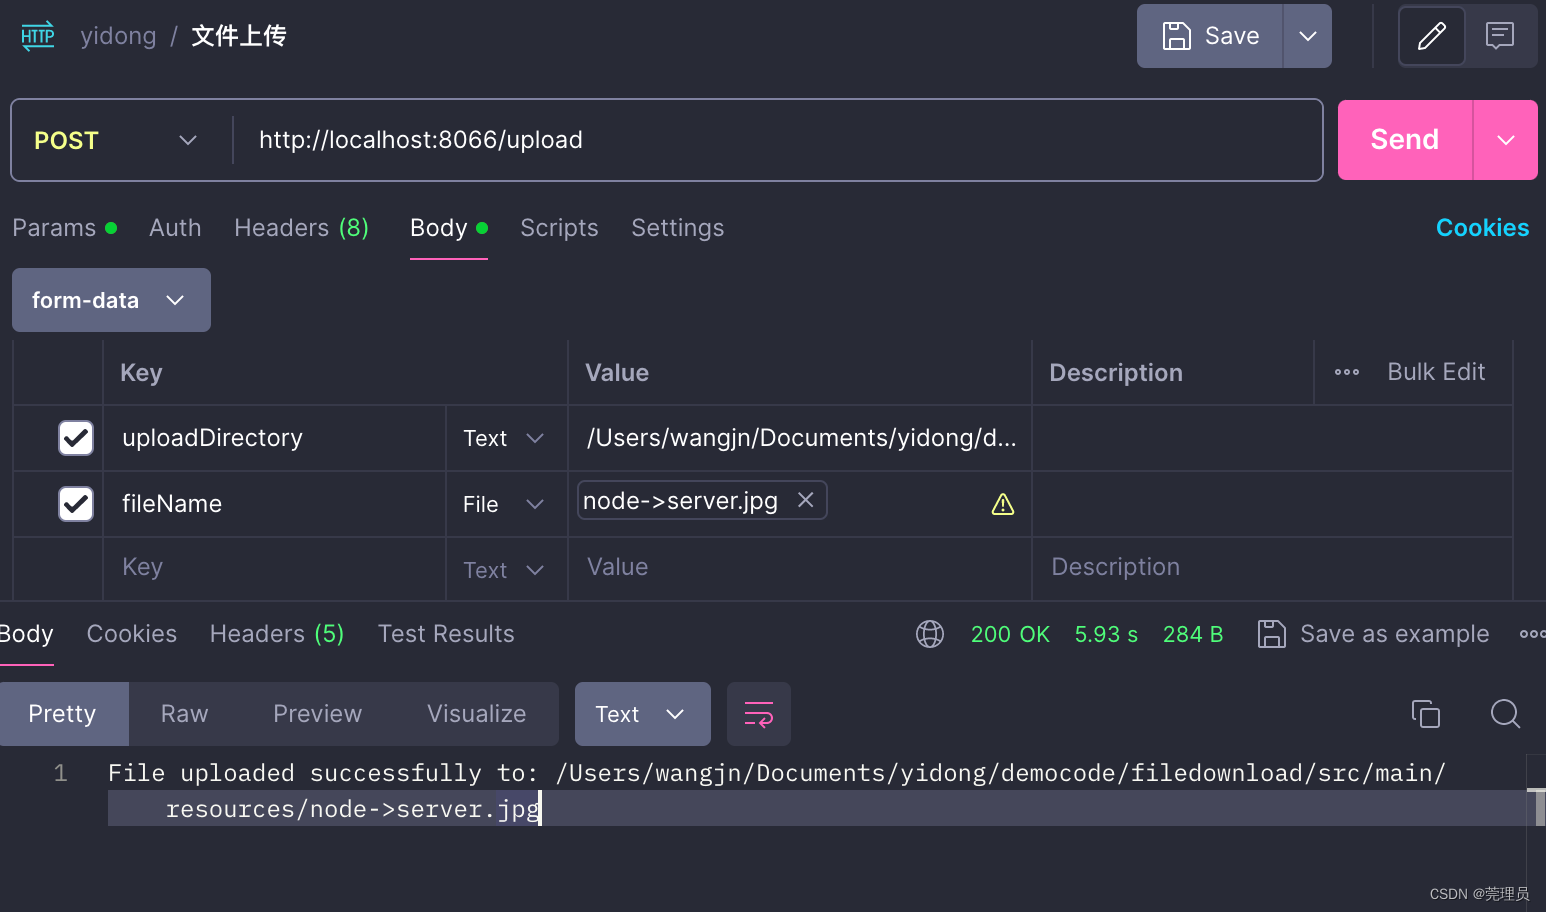Click the empty Description input field
1546x912 pixels.
point(1272,567)
